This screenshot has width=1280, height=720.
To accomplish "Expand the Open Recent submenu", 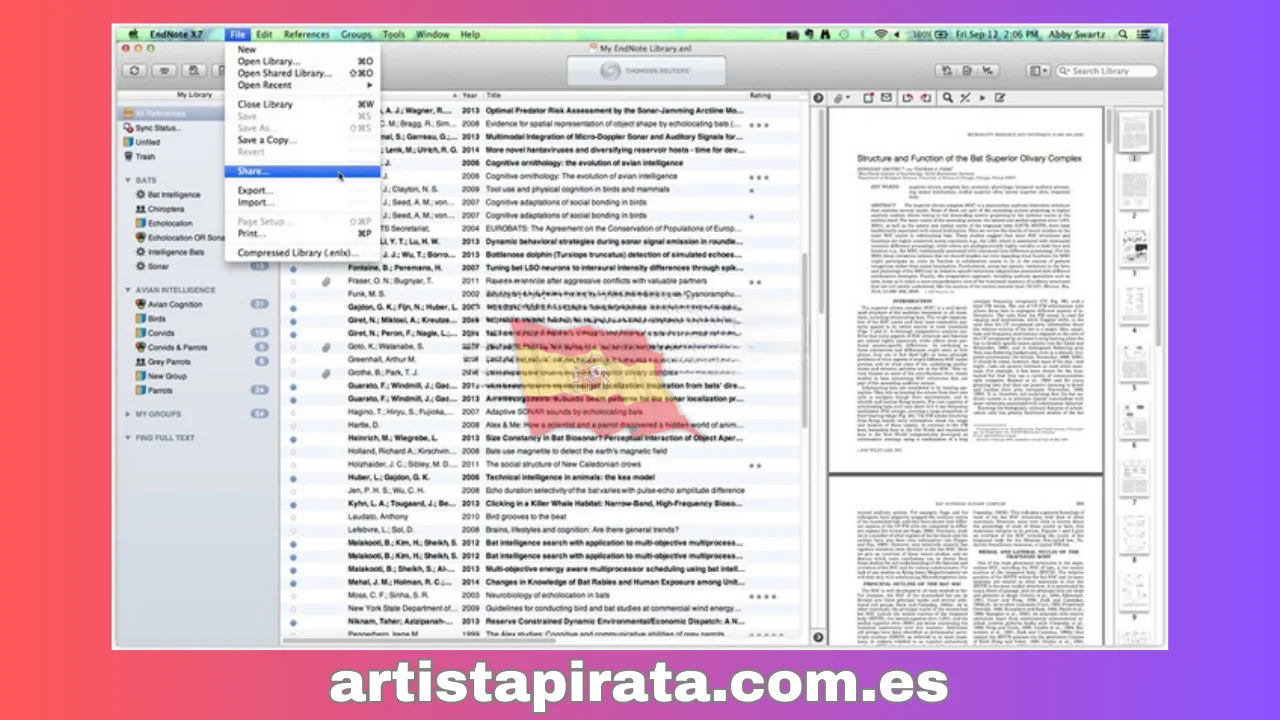I will [302, 85].
